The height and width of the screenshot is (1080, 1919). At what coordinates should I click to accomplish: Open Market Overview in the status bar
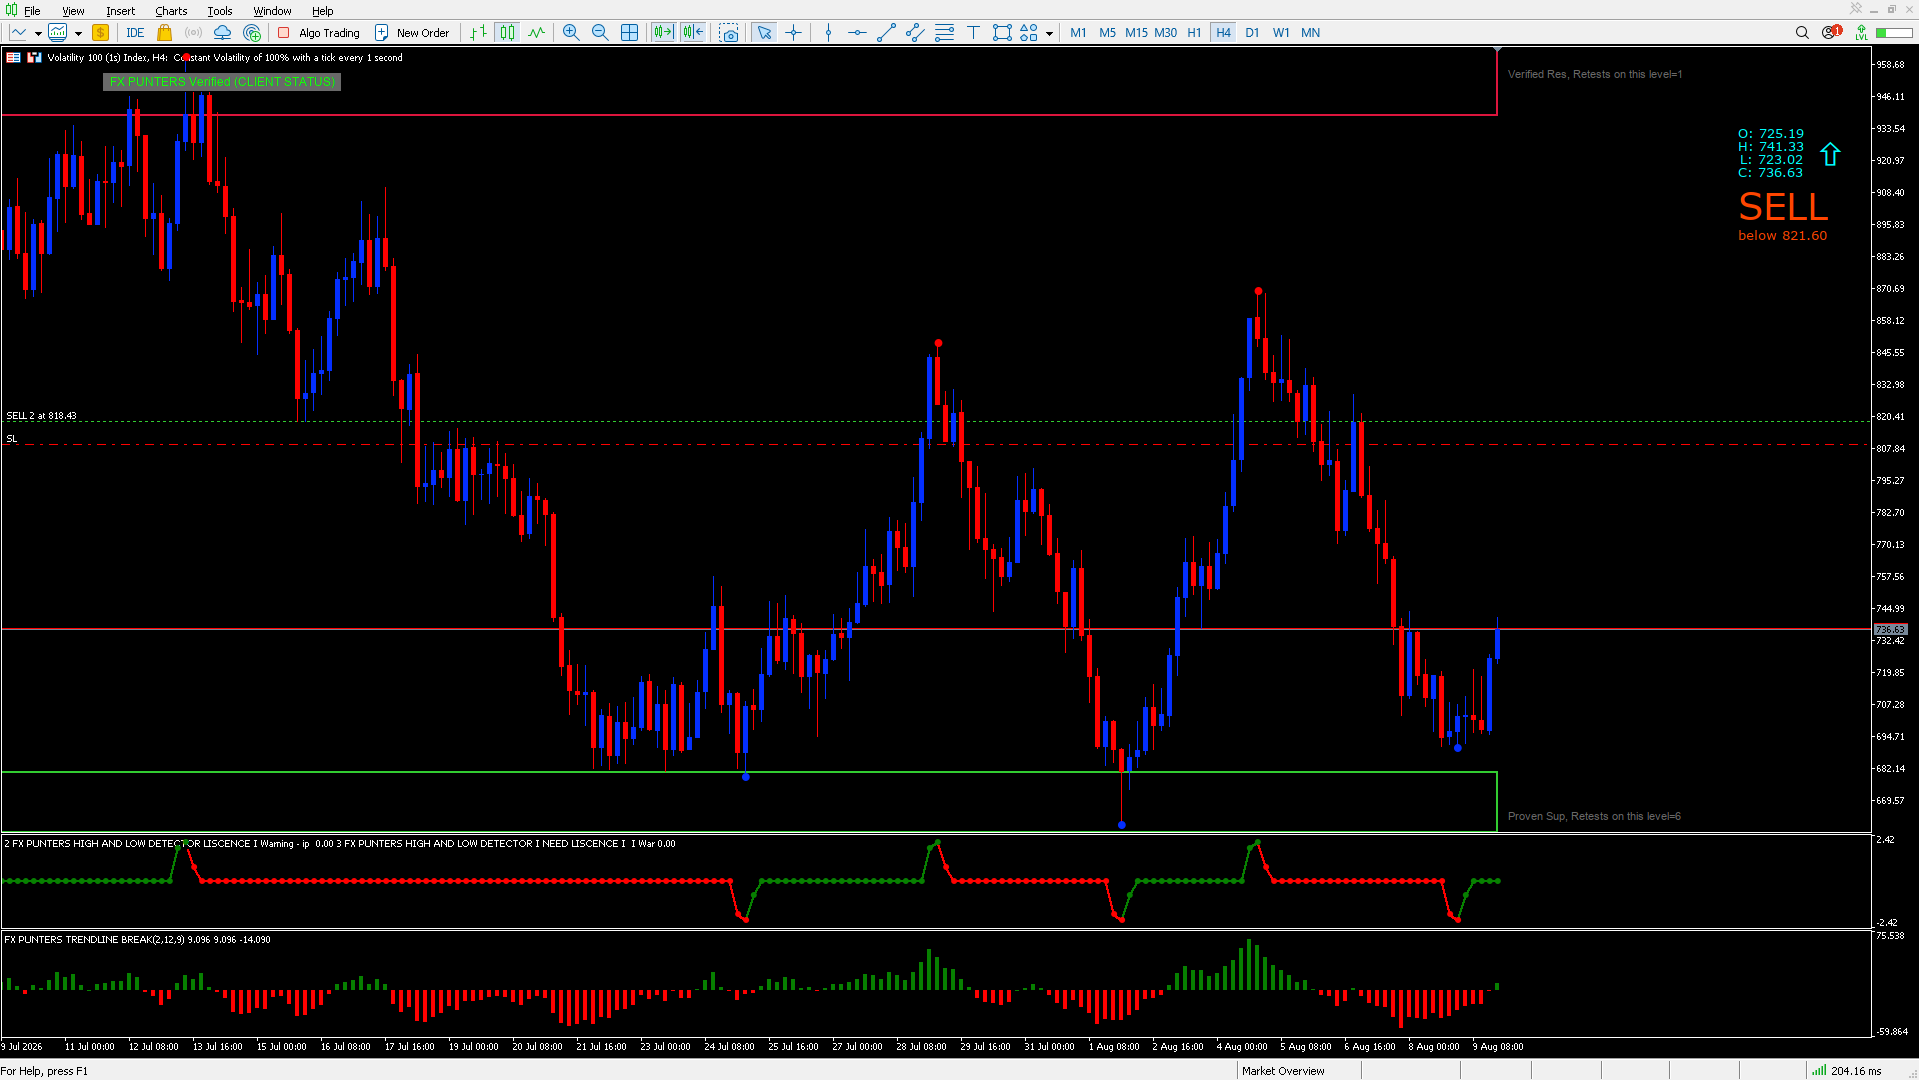click(1283, 1071)
